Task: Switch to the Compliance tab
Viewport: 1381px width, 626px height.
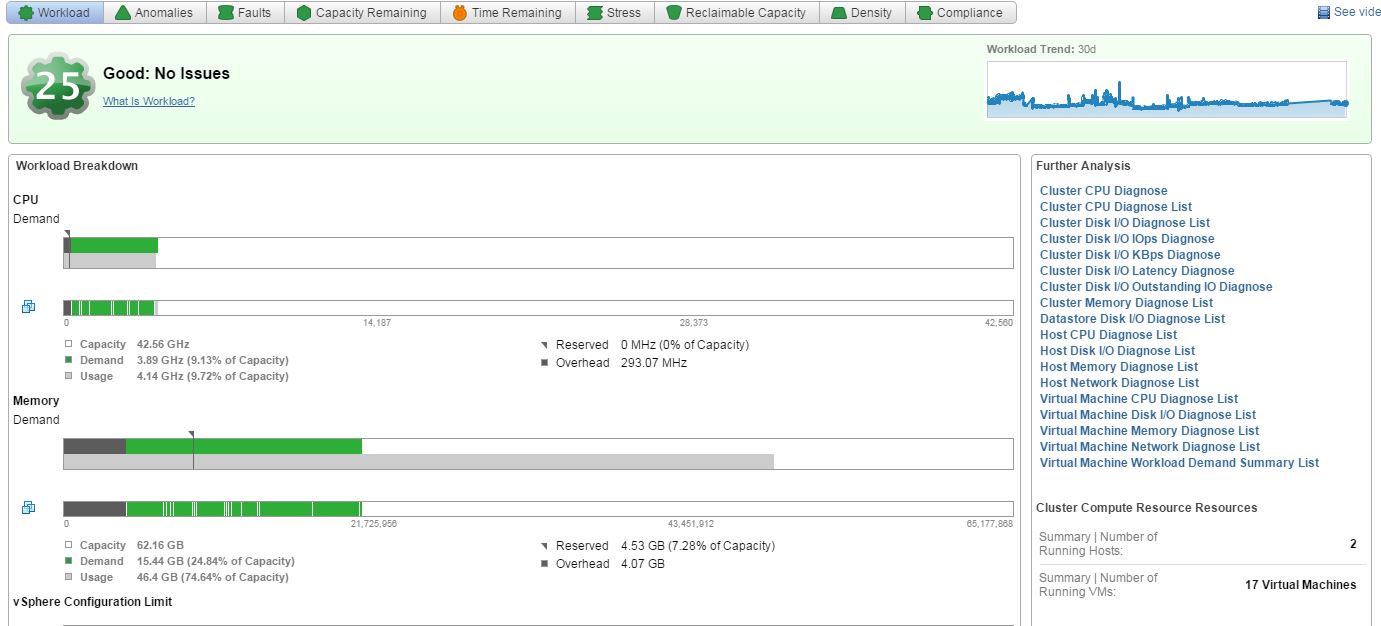Action: click(961, 13)
